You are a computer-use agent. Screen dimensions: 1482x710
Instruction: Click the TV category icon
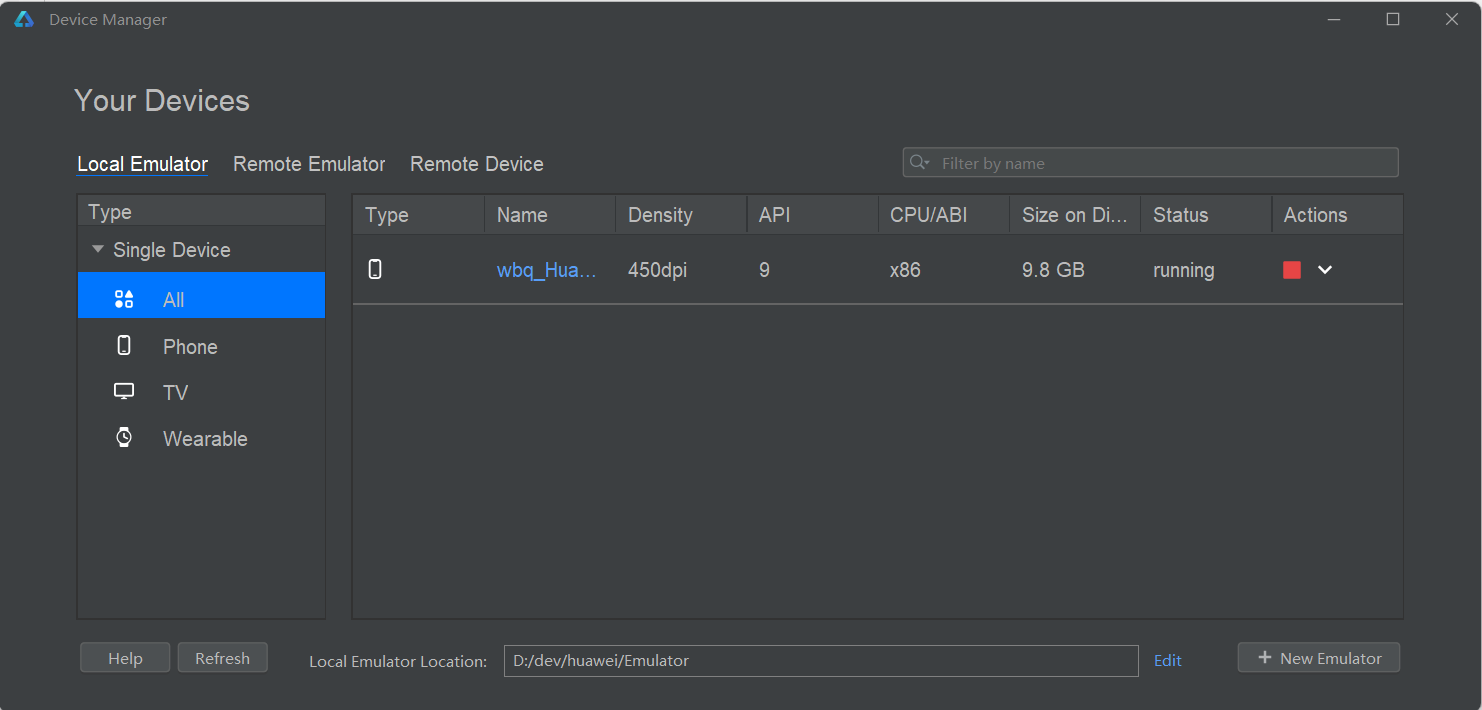[124, 392]
